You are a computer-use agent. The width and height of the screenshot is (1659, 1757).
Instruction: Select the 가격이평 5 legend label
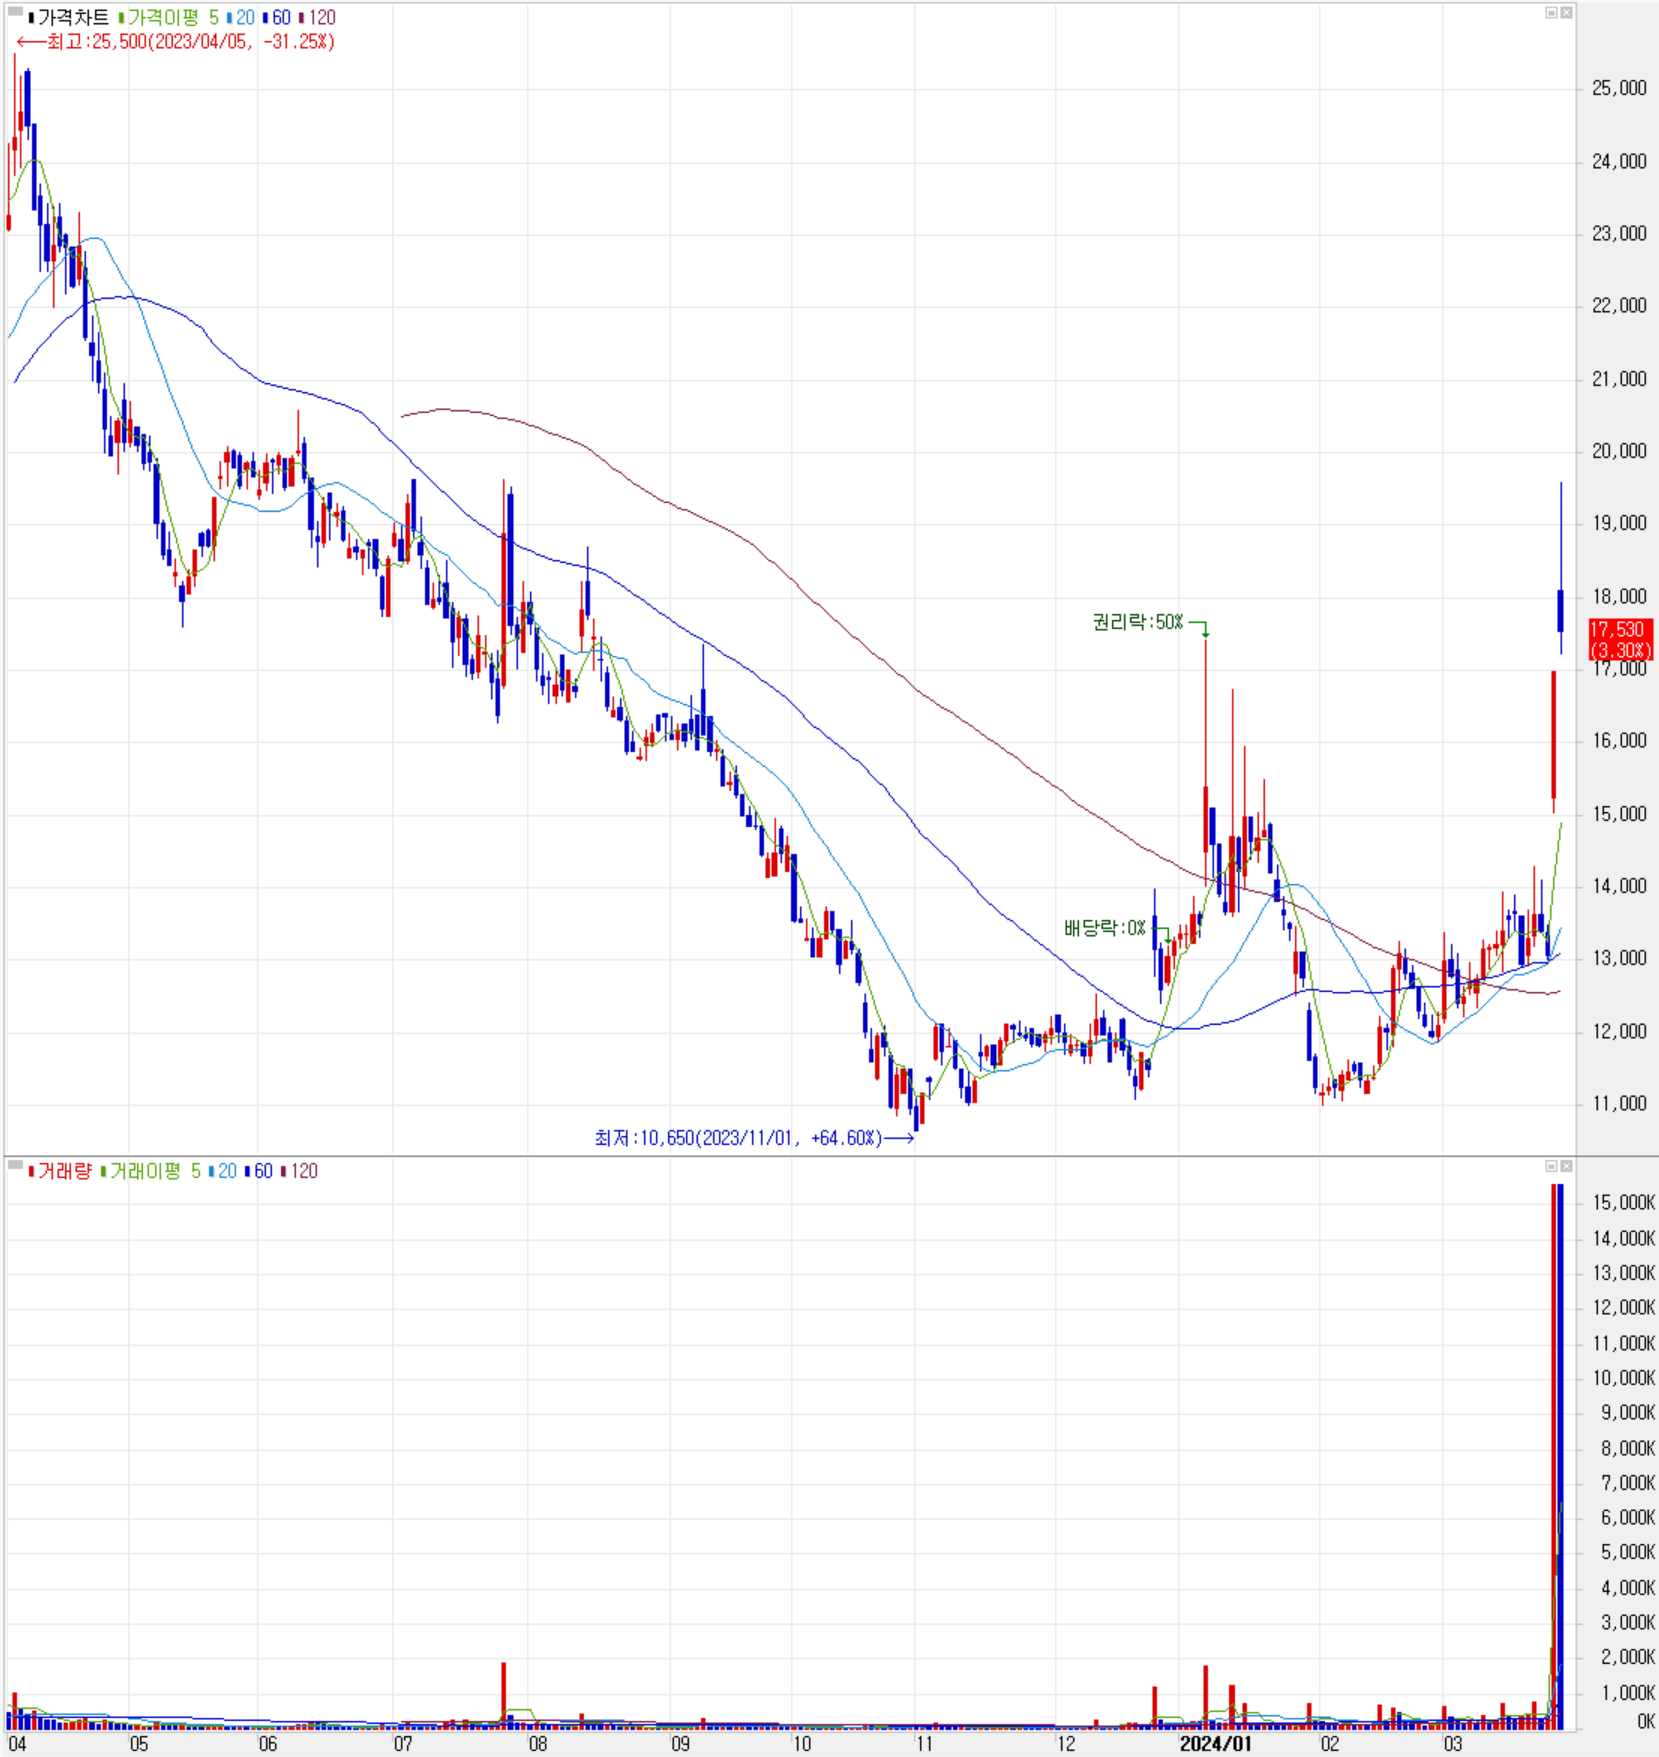point(168,18)
